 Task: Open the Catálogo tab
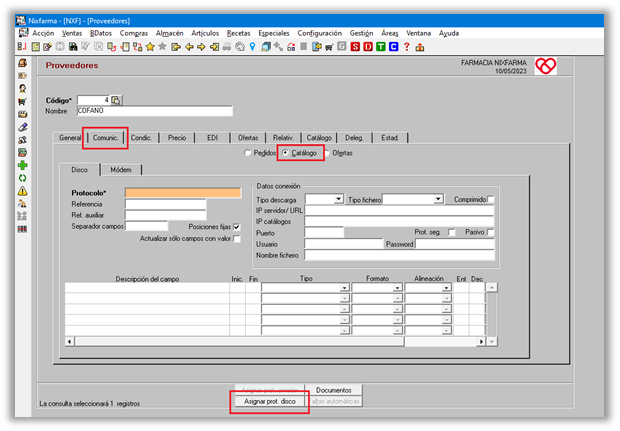coord(319,138)
